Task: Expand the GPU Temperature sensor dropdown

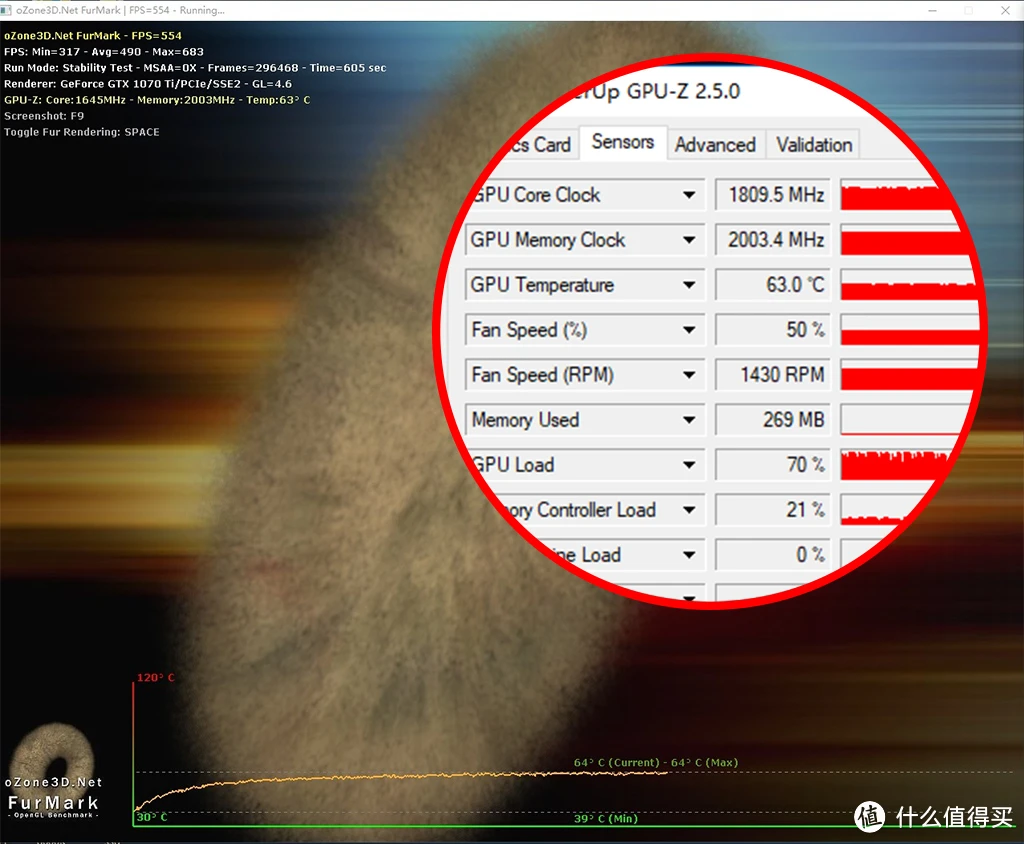Action: (x=689, y=285)
